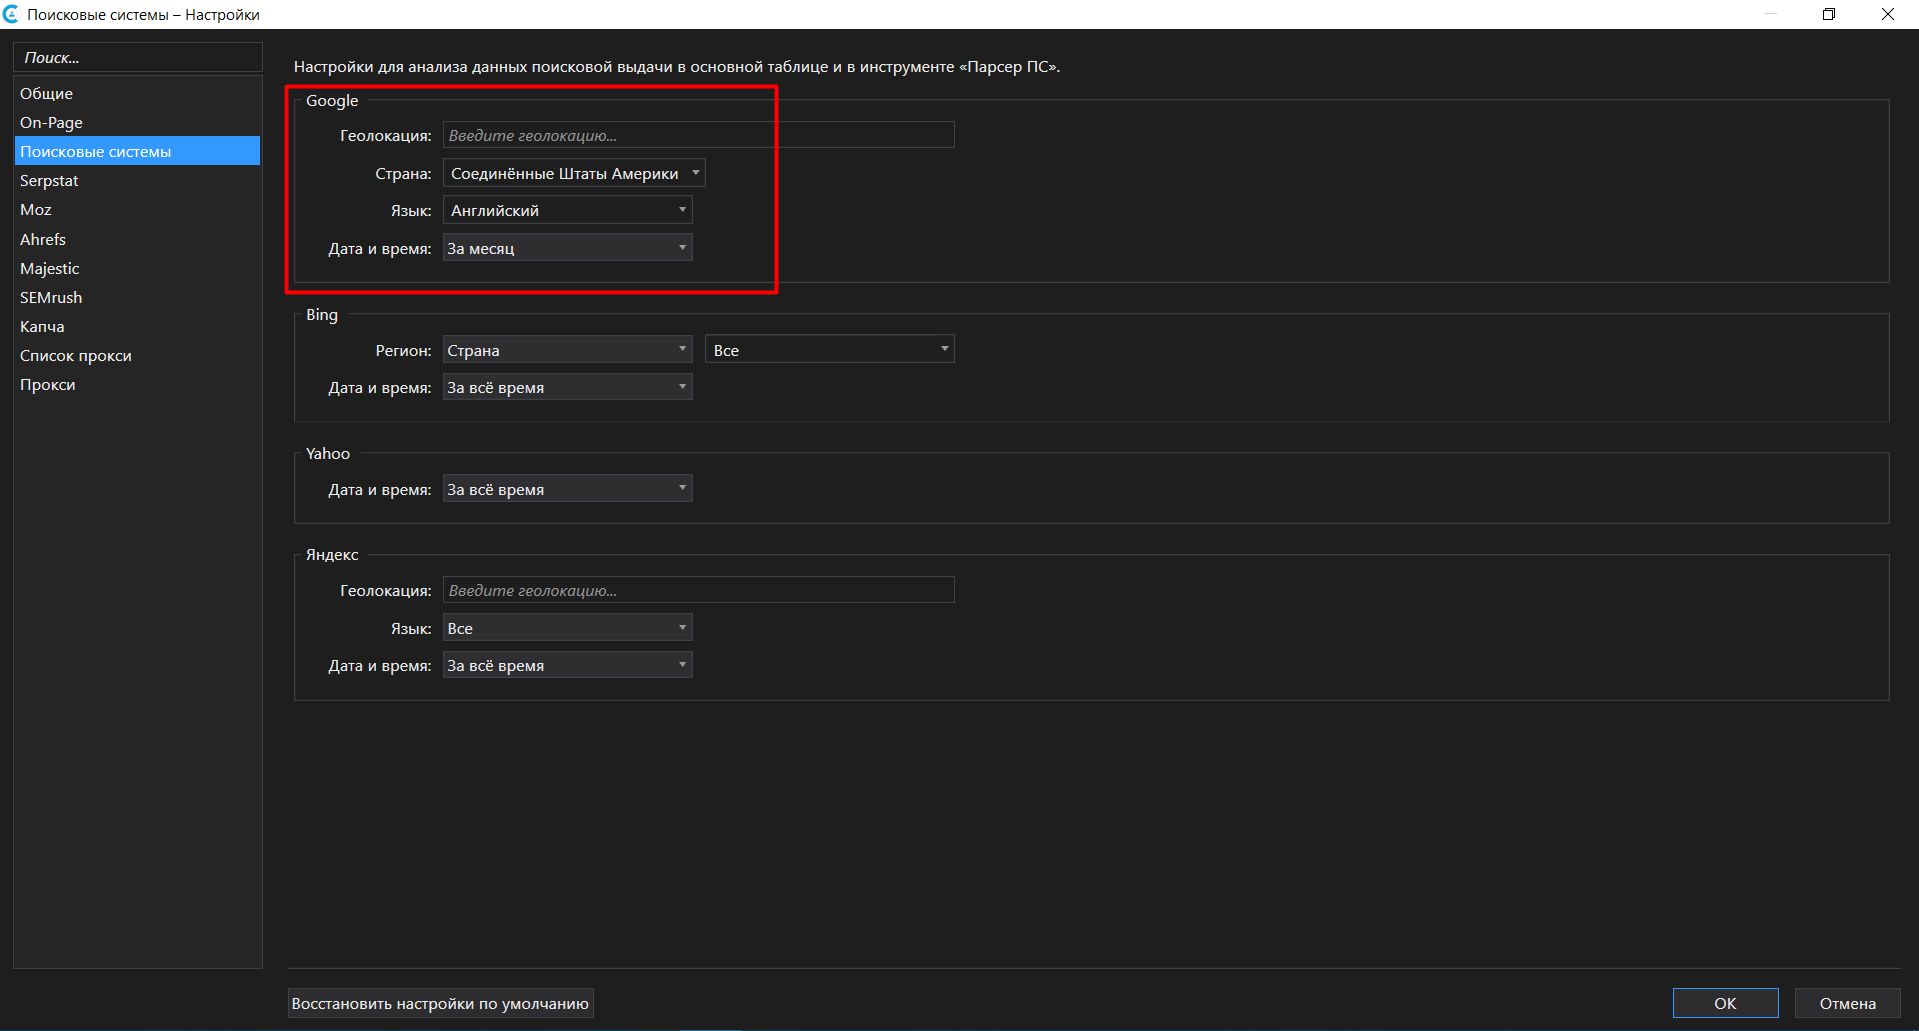Click Восстановить настройки по умолчанию button

click(x=440, y=1003)
